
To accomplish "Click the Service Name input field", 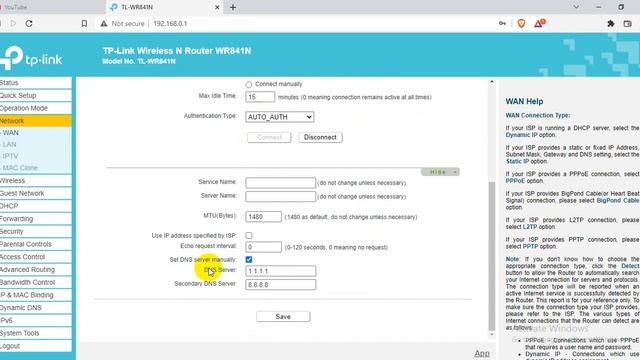I will [280, 182].
